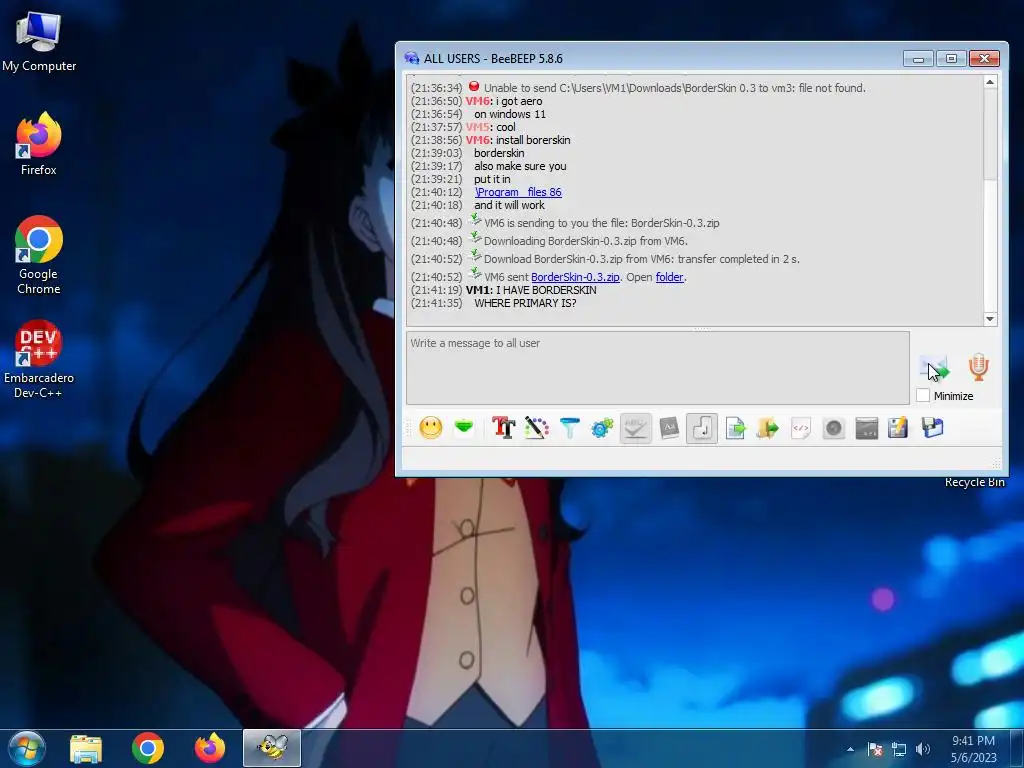This screenshot has height=768, width=1024.
Task: Click the 'I HAVE BORDERSKIN' message text
Action: (546, 290)
